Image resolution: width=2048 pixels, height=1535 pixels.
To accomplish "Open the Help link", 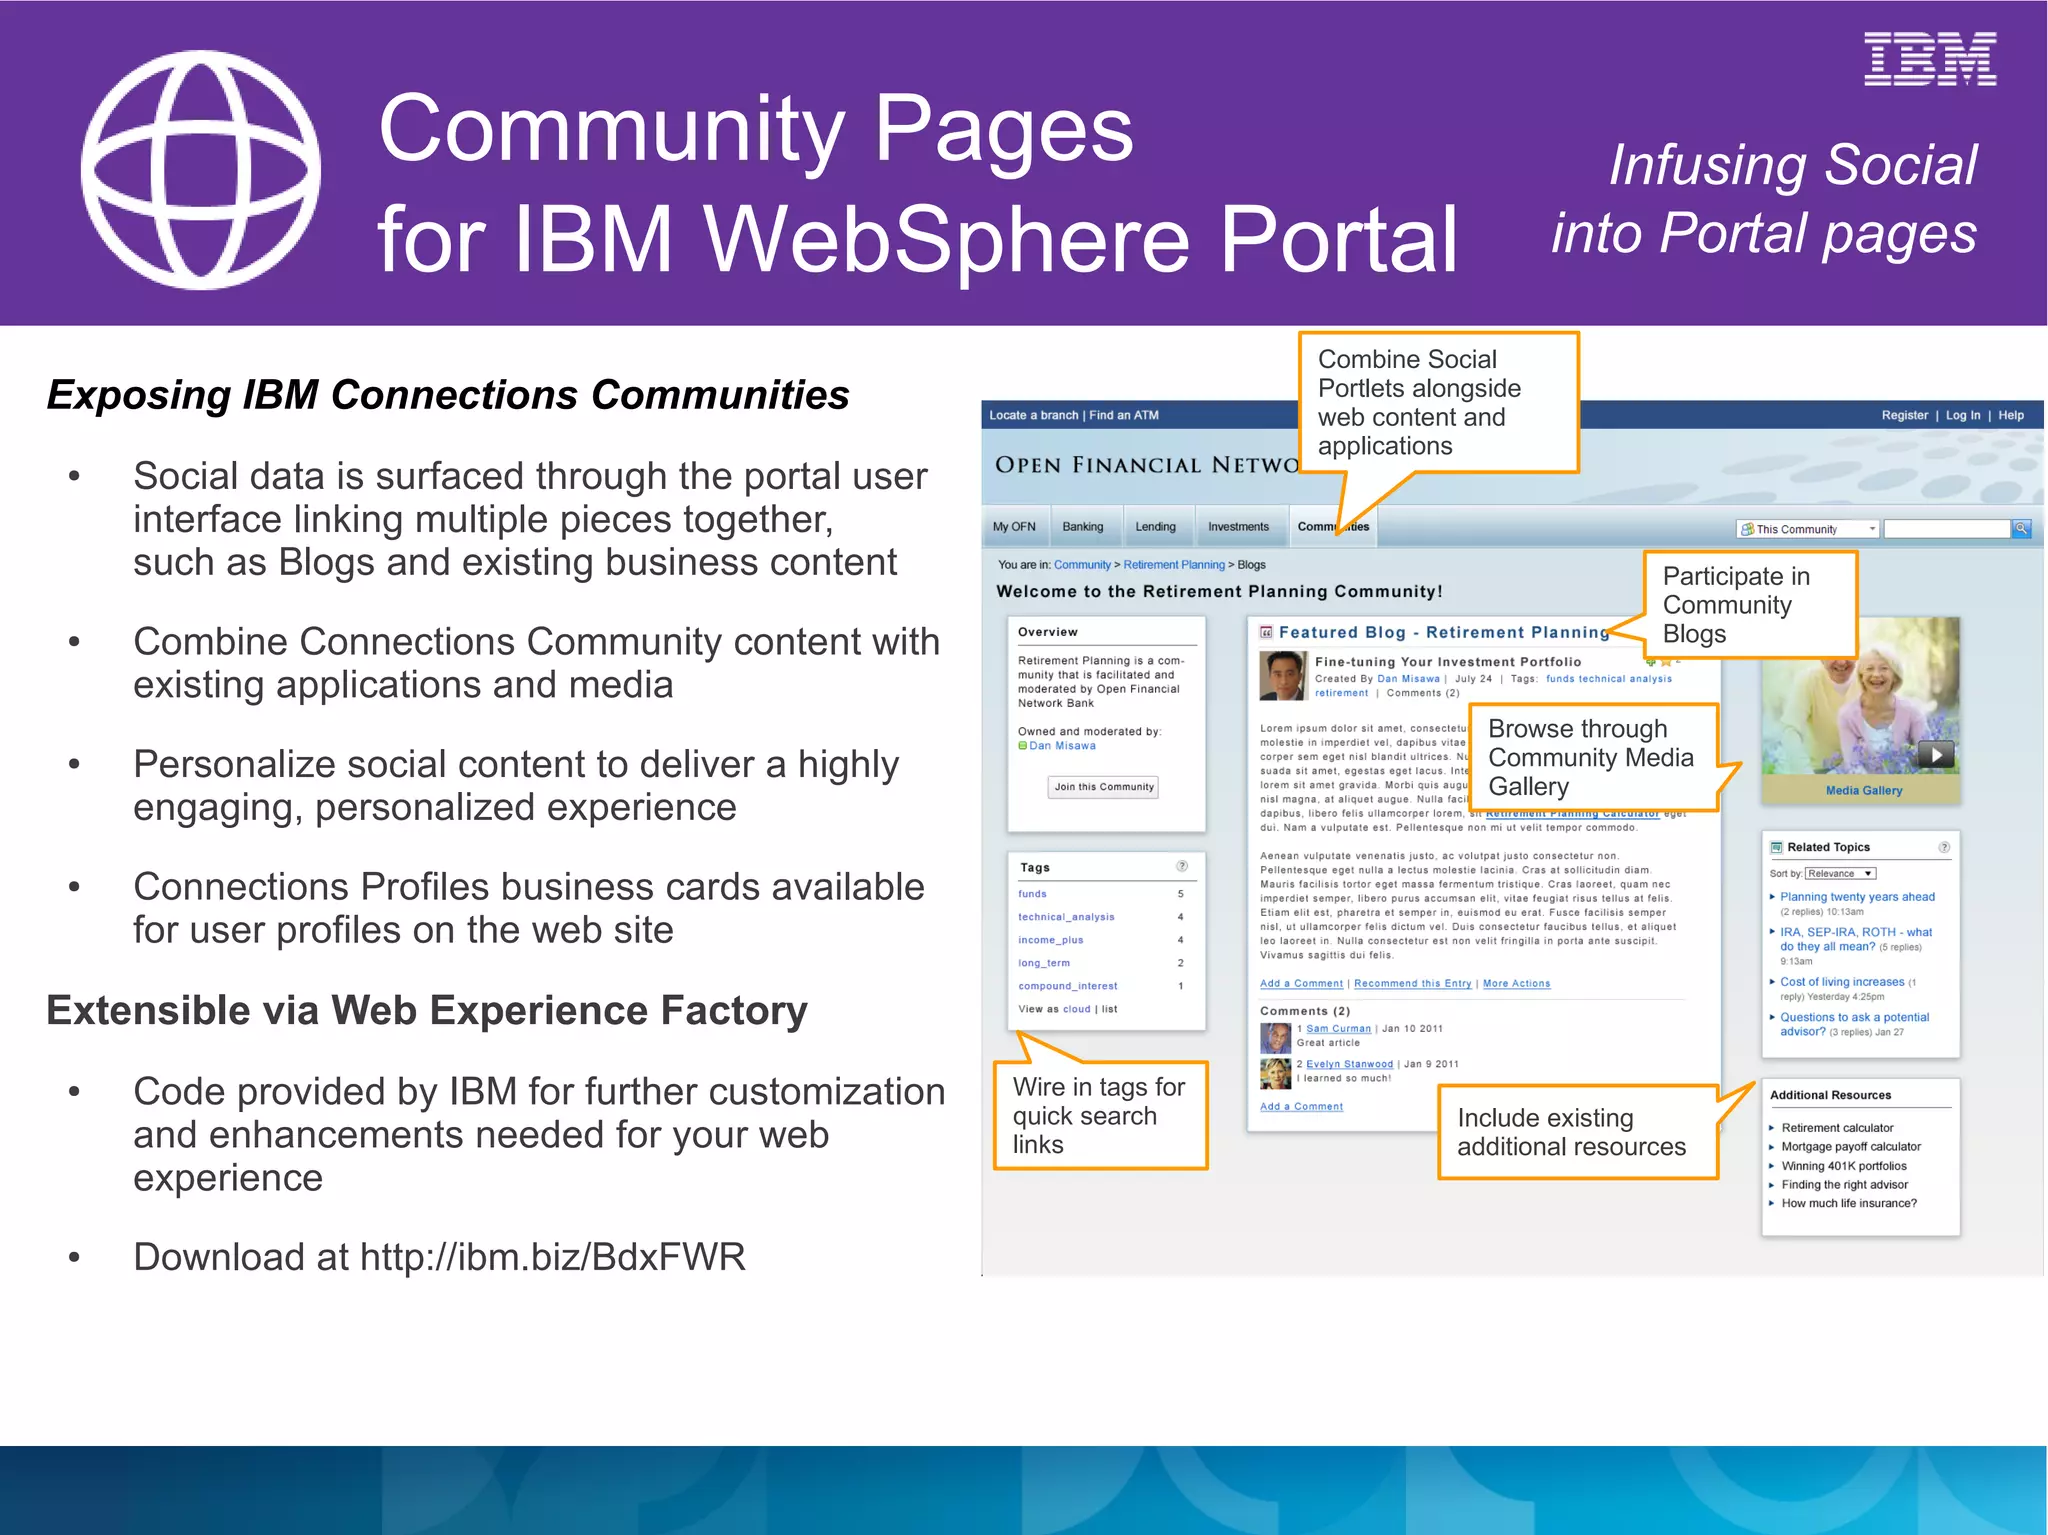I will (x=2011, y=415).
